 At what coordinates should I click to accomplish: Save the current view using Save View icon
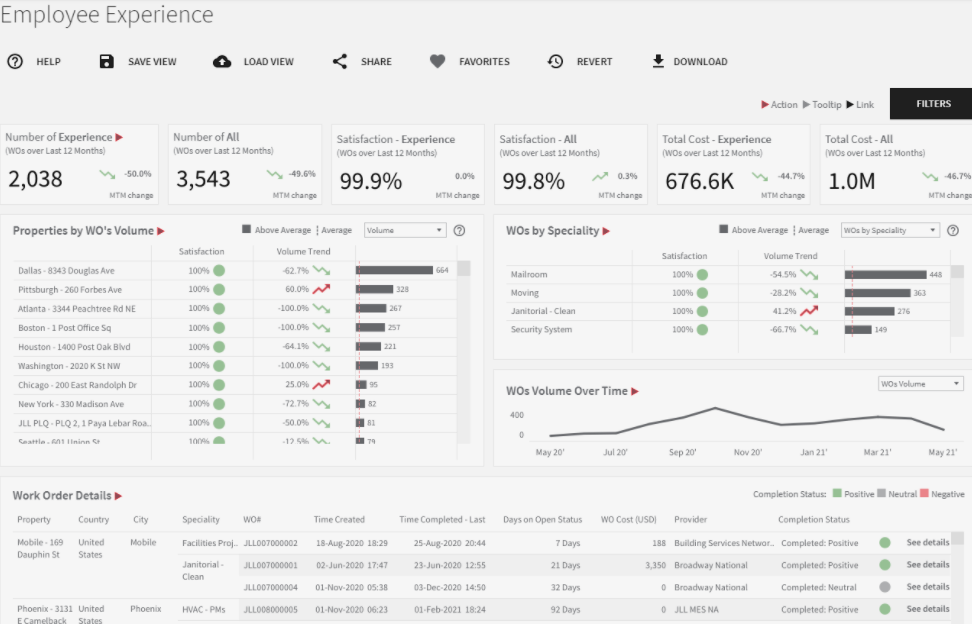(107, 61)
